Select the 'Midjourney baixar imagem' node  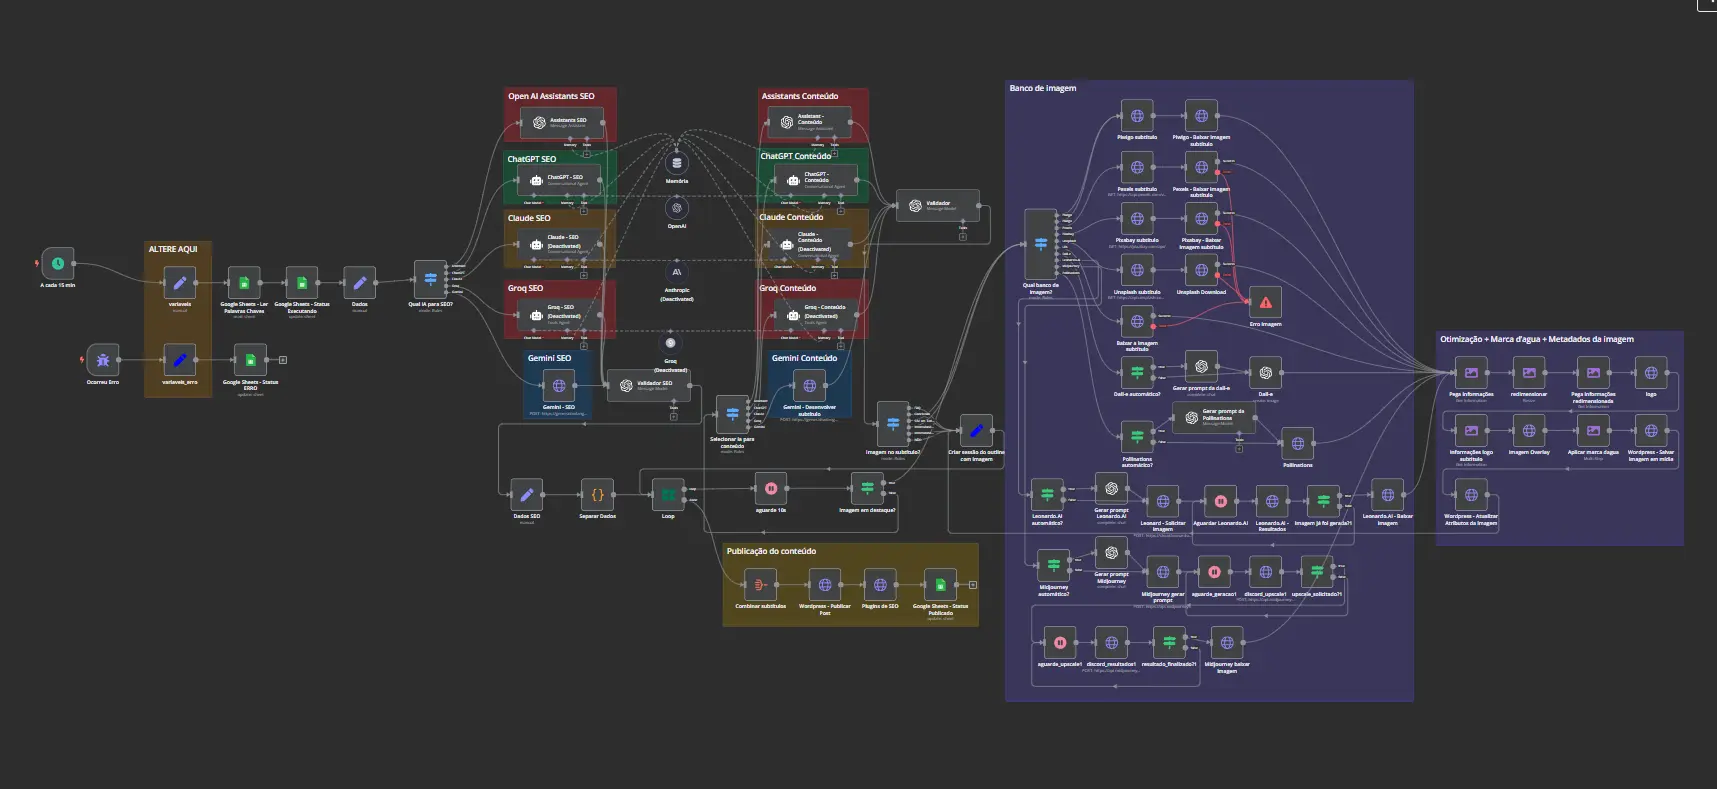point(1227,643)
